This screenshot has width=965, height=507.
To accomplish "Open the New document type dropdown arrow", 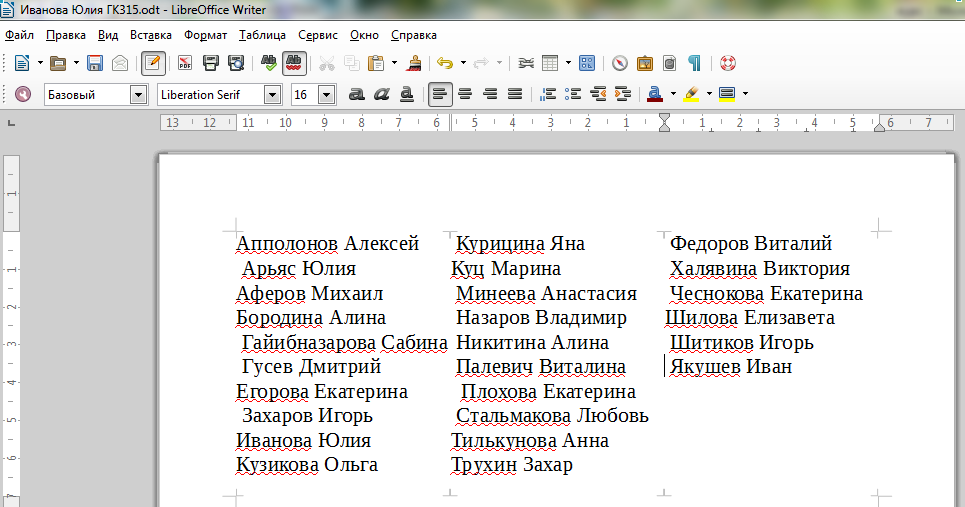I will coord(40,63).
